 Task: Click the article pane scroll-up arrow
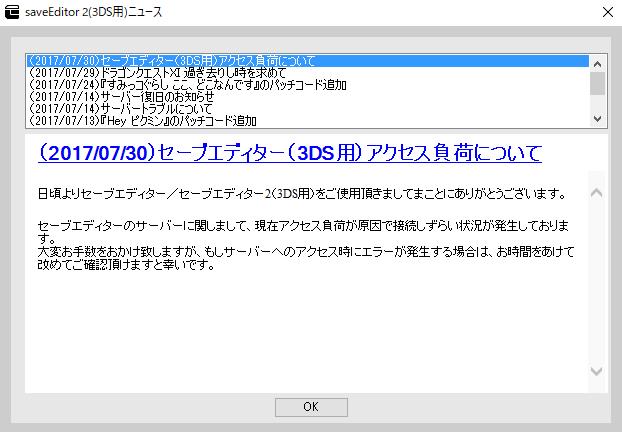[597, 192]
